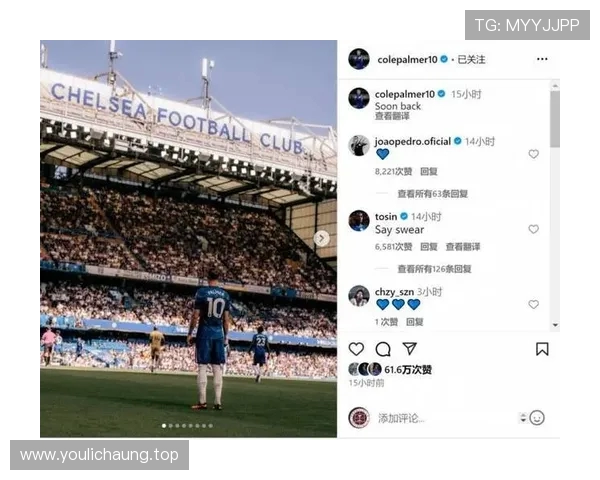This screenshot has width=600, height=480.
Task: Toggle the 已关注 following status
Action: pos(471,59)
